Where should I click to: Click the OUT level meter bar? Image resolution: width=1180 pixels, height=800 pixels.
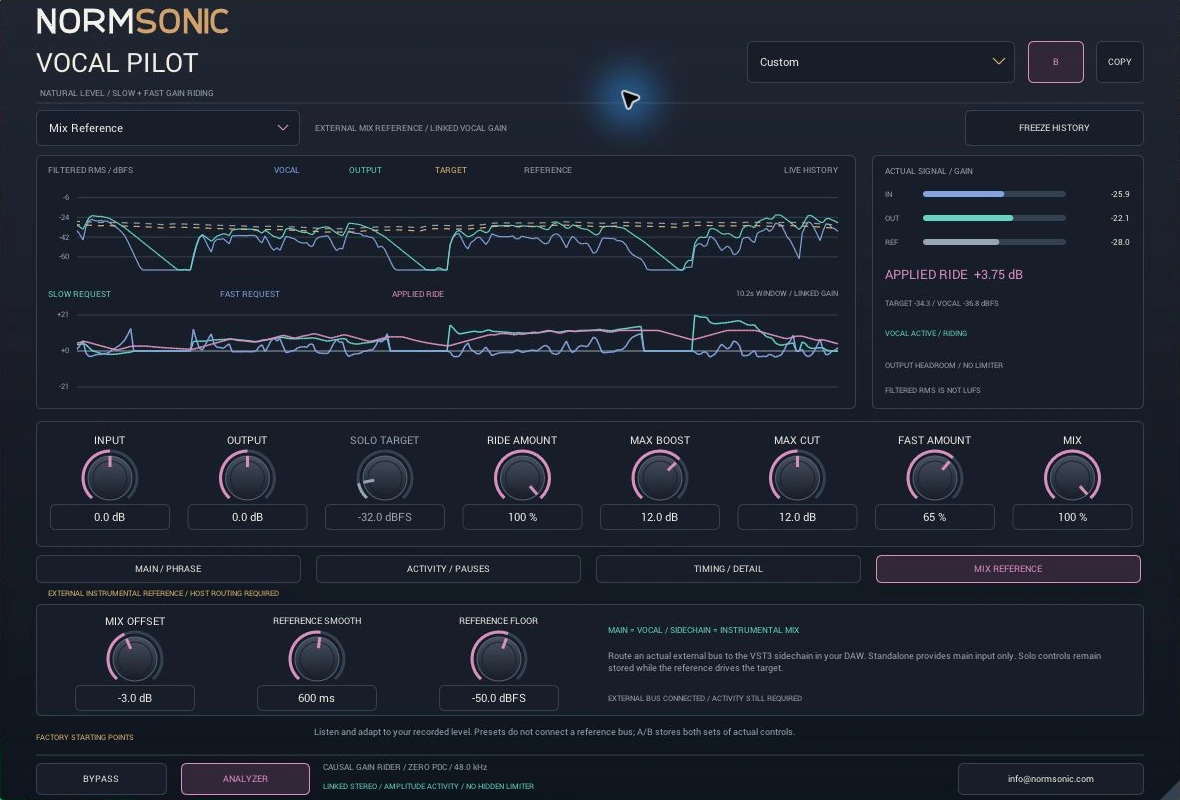pyautogui.click(x=994, y=218)
